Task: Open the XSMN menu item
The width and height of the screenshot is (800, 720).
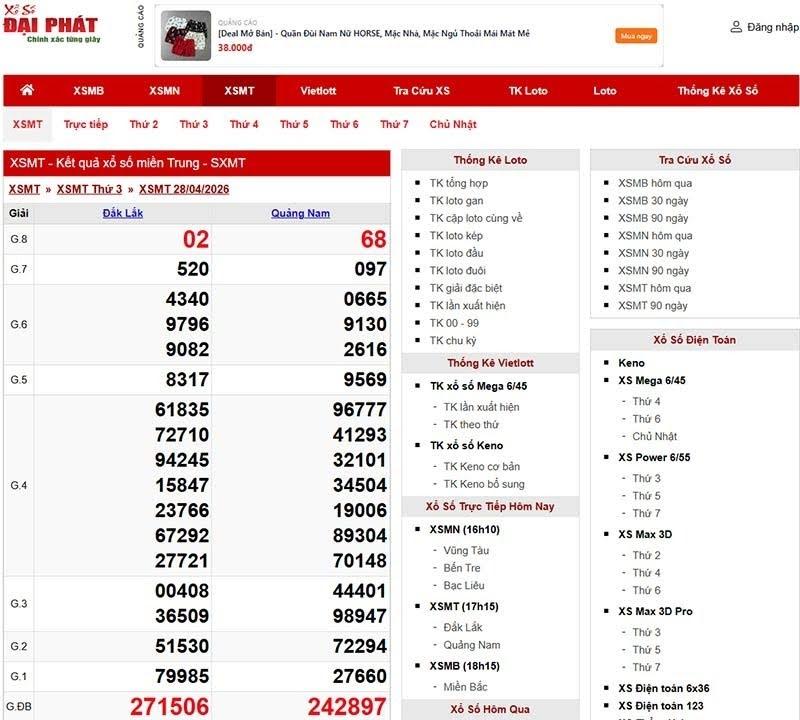Action: (164, 91)
